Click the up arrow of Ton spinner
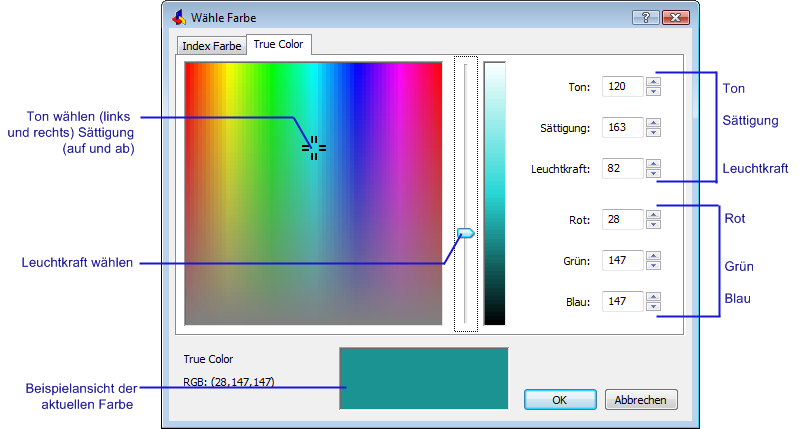 [x=653, y=82]
